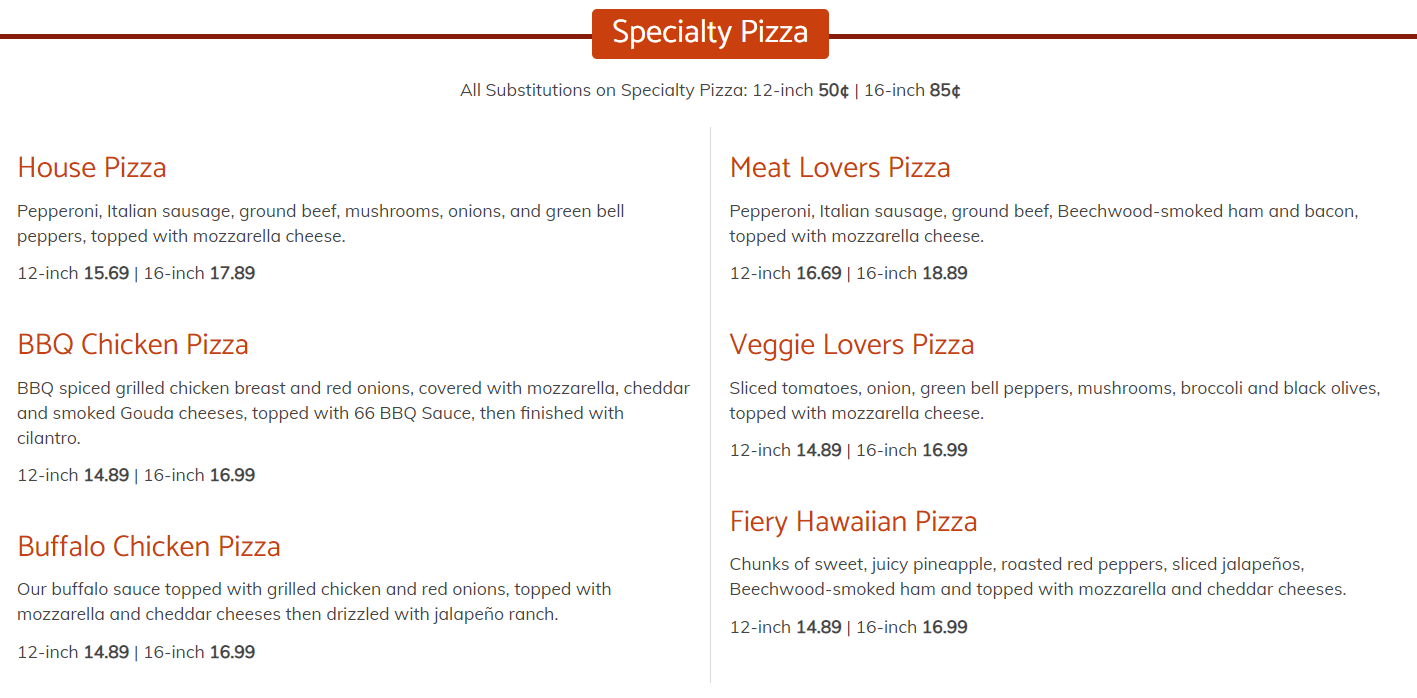Click the Specialty Pizza section header

click(710, 33)
